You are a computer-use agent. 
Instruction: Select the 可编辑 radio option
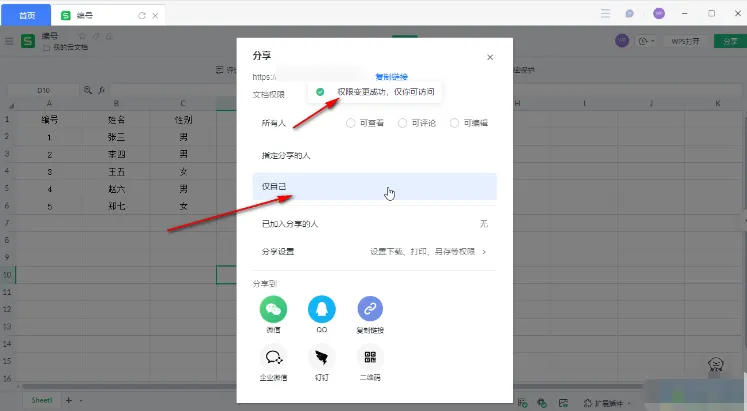(x=454, y=123)
